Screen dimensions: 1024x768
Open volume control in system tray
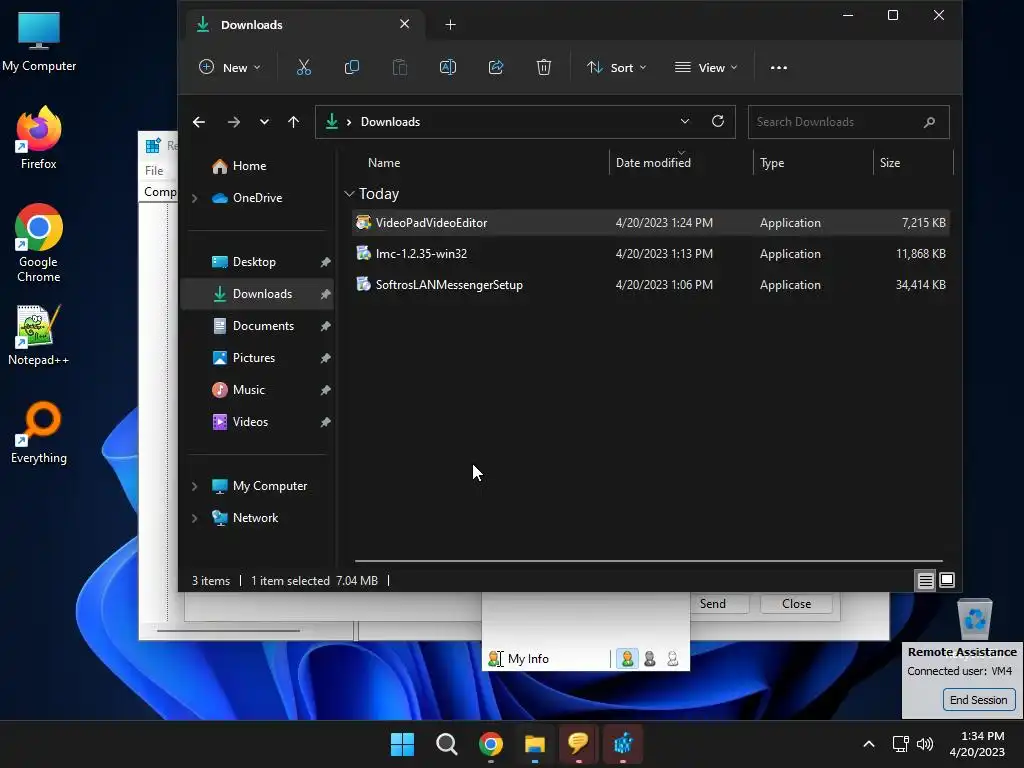point(925,744)
